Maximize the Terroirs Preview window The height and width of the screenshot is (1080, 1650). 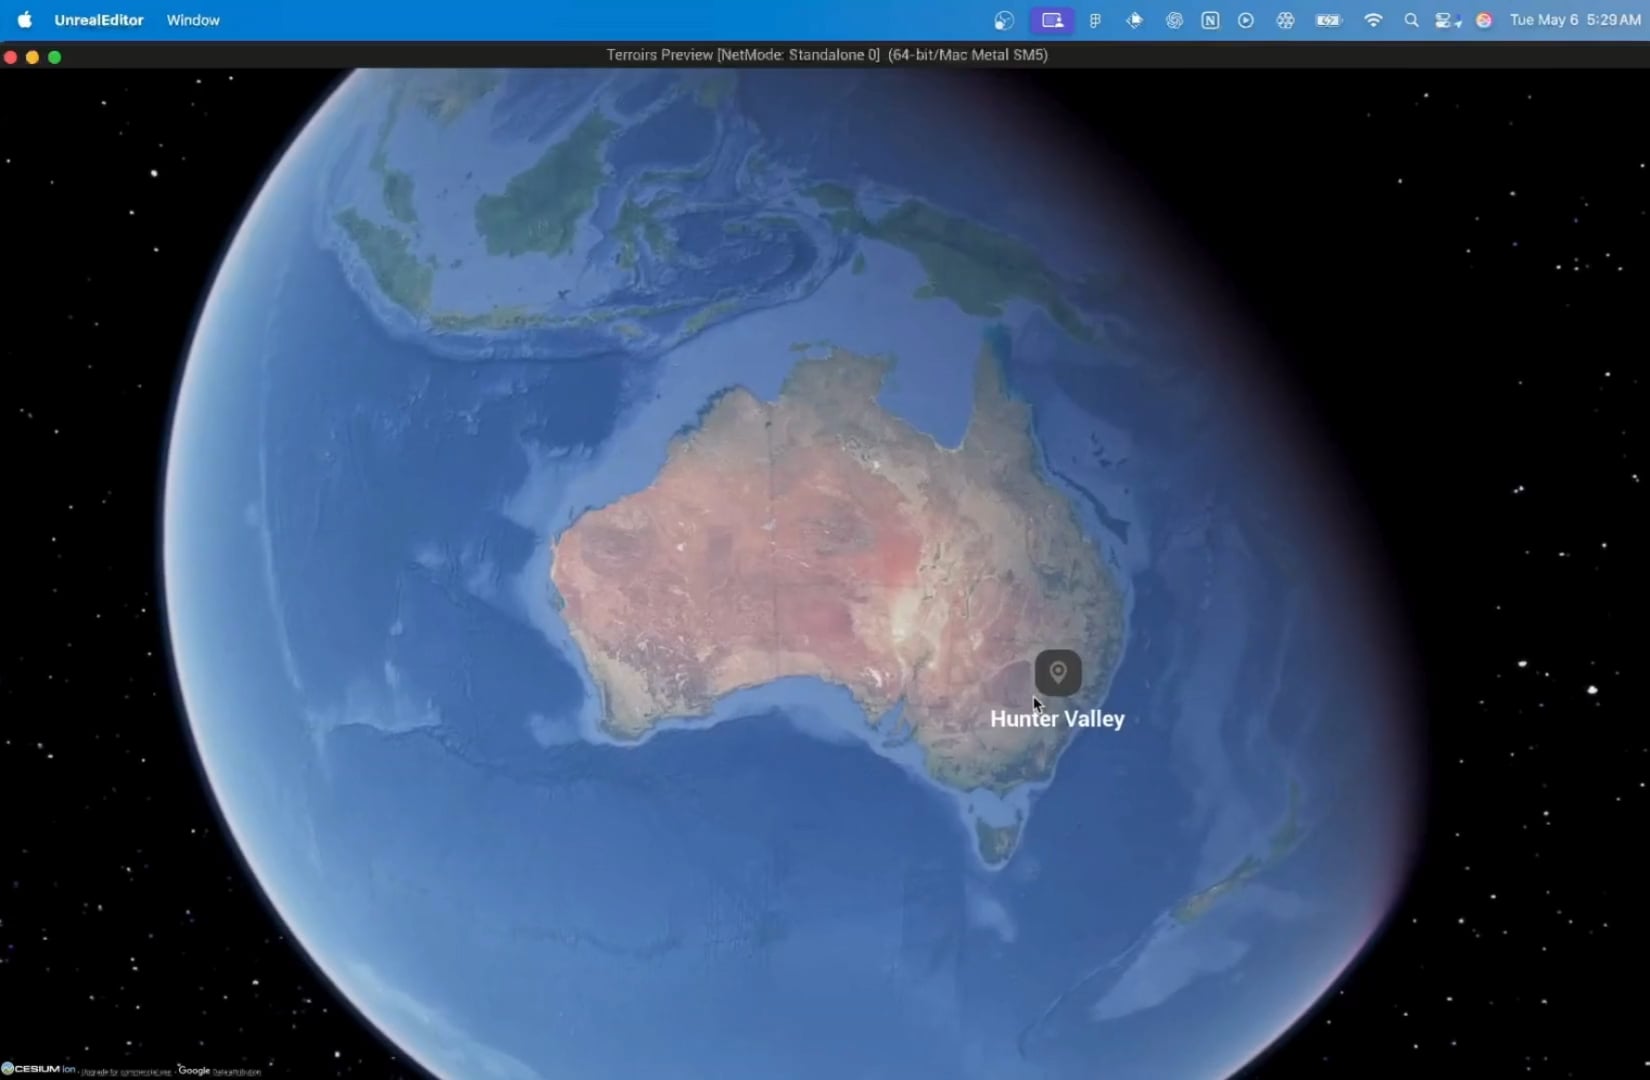click(x=55, y=57)
